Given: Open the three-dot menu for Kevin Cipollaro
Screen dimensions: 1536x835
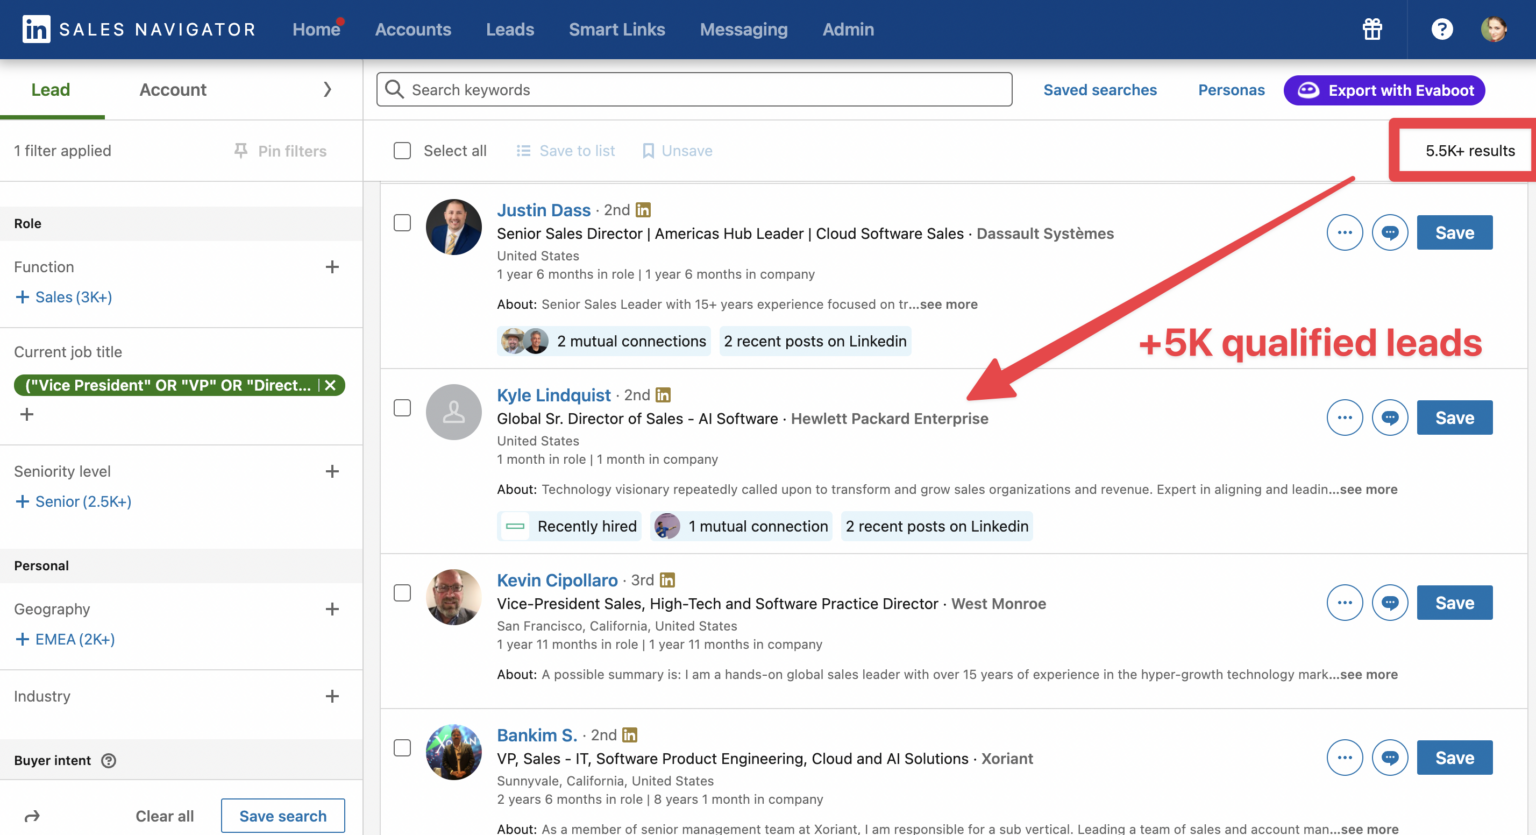Looking at the screenshot, I should click(1344, 602).
